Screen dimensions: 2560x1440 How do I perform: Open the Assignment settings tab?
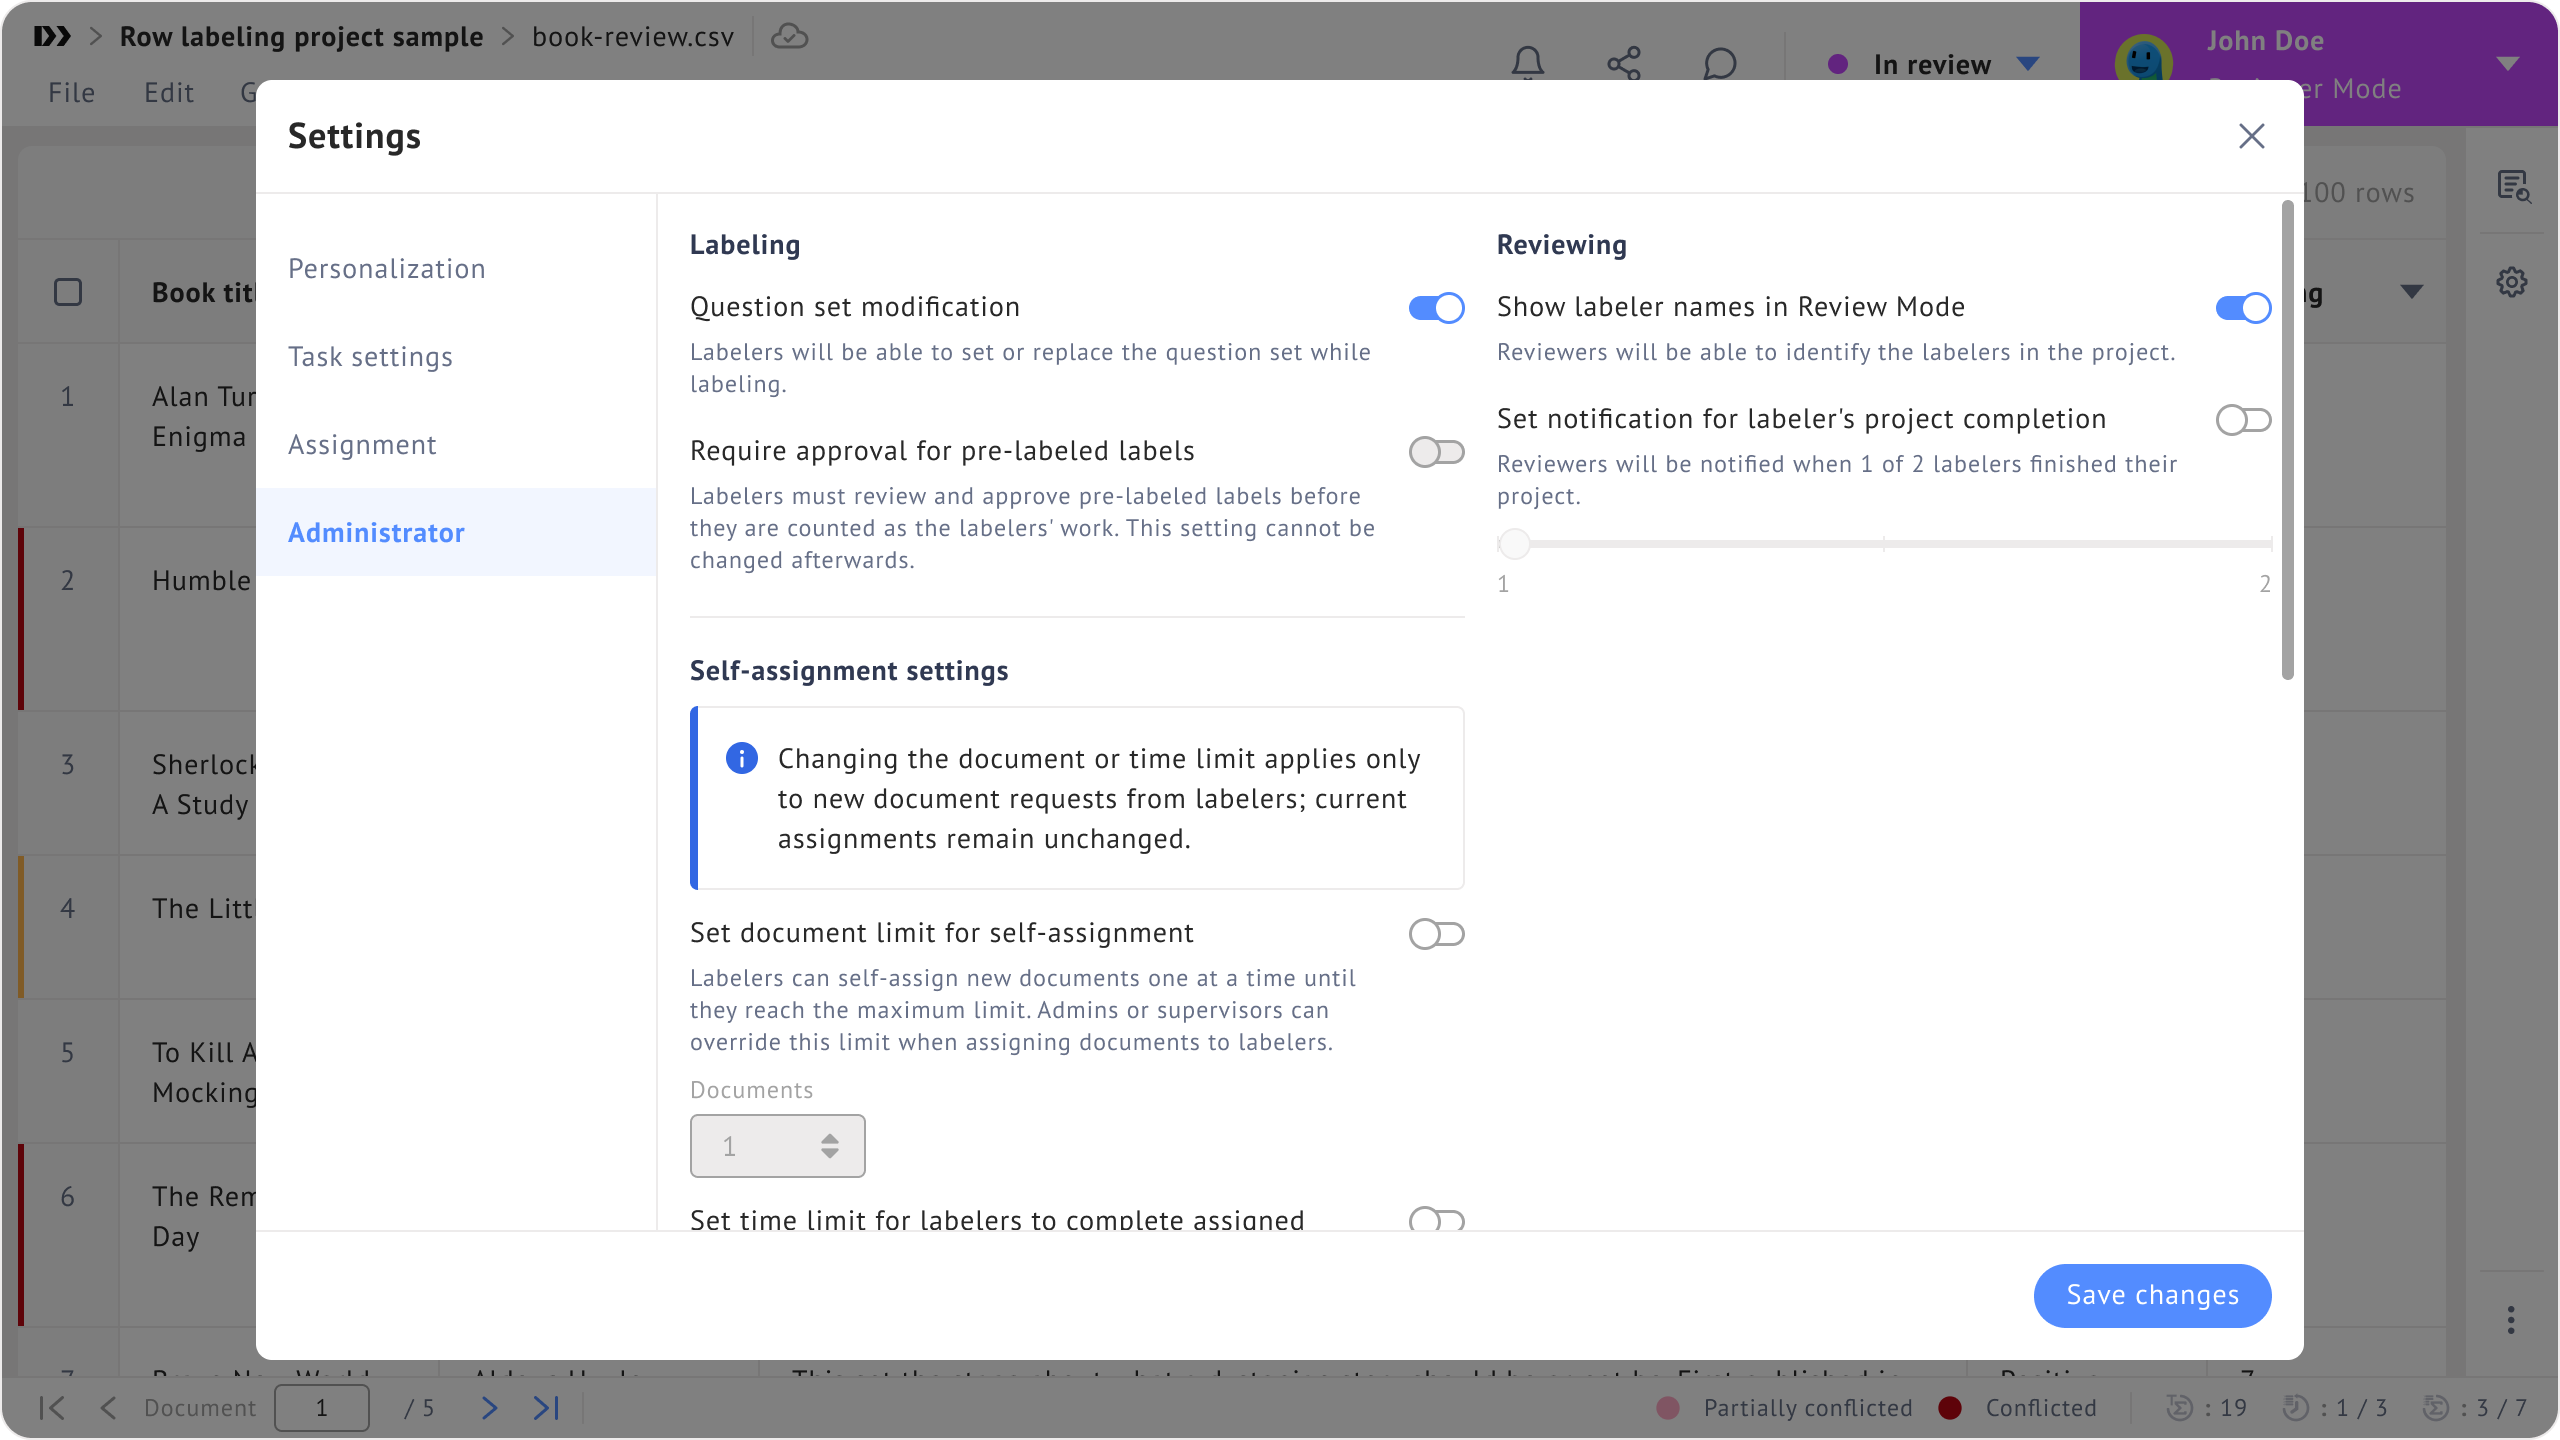362,445
